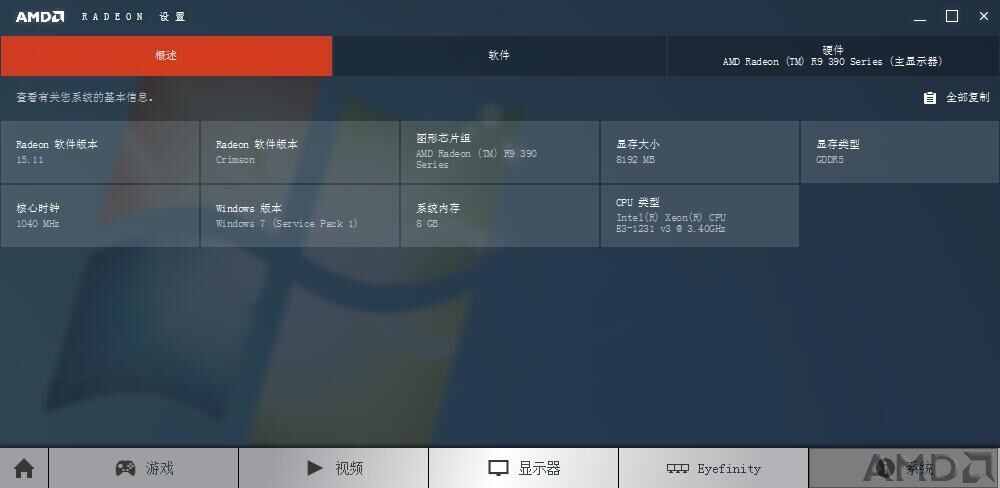The height and width of the screenshot is (488, 1000).
Task: Select the 显存类型 GDDR5 tile
Action: (x=900, y=152)
